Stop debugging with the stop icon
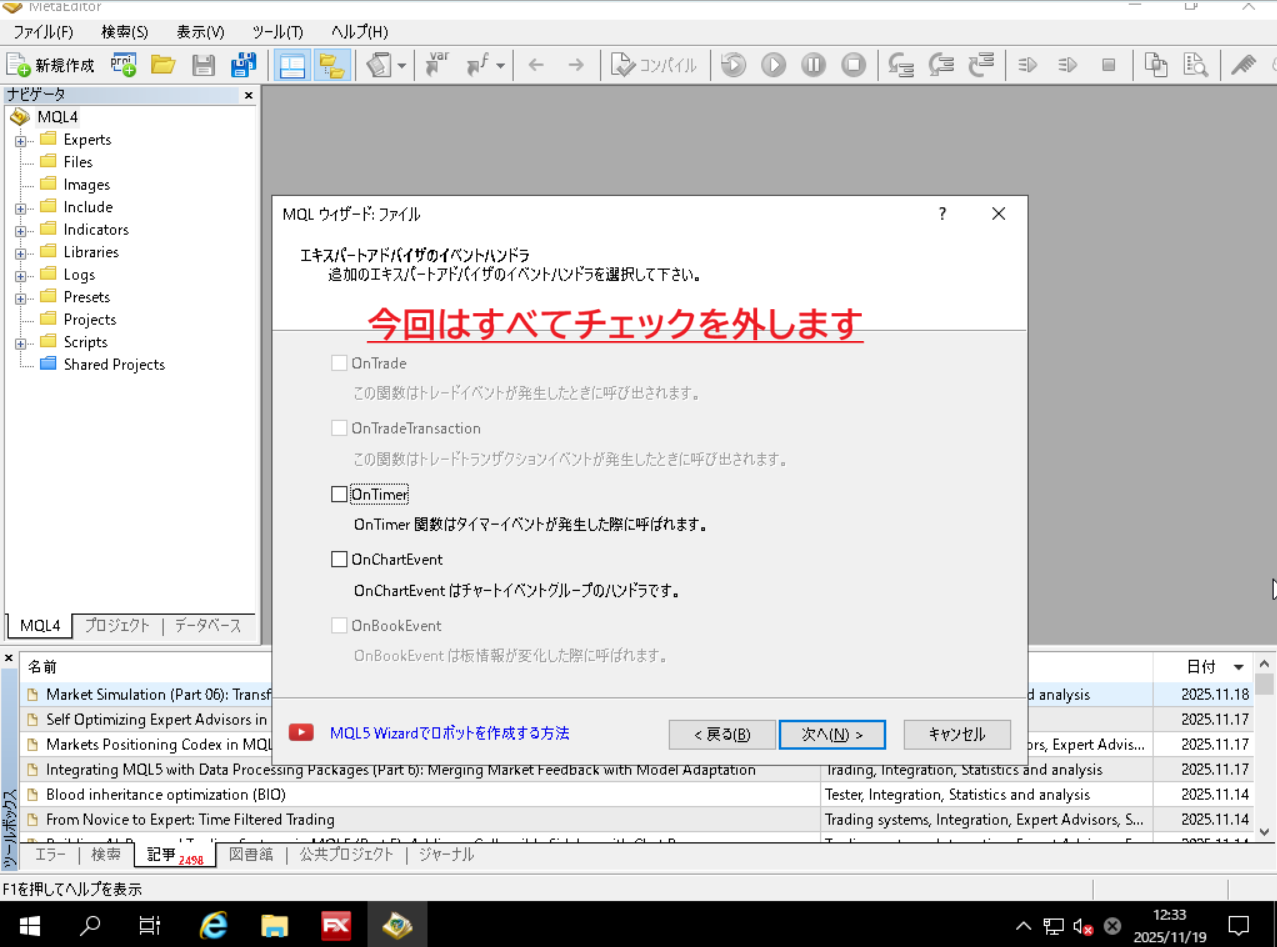The image size is (1277, 947). [853, 64]
